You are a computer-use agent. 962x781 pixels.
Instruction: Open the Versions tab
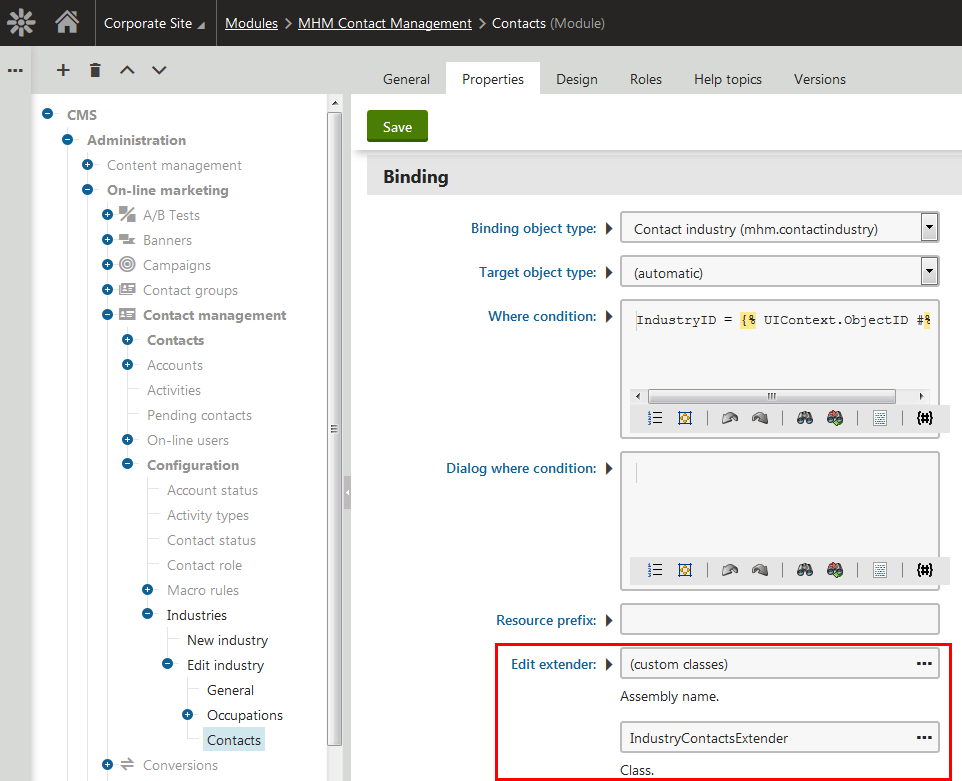pos(820,79)
